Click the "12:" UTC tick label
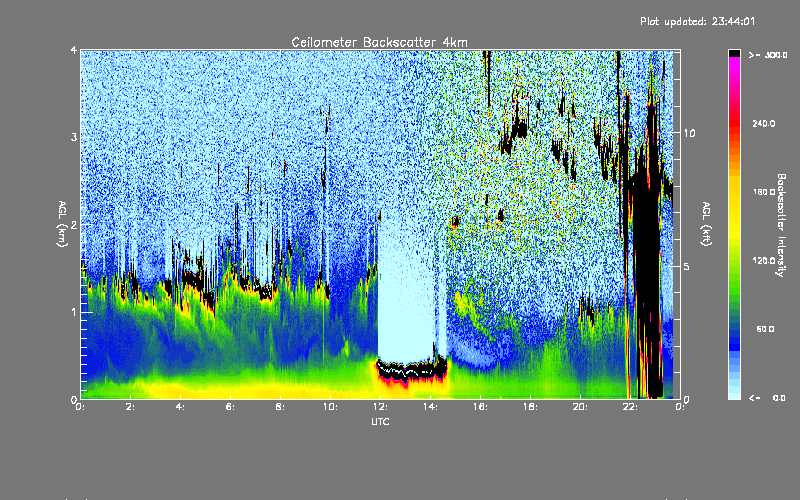800x500 pixels. pyautogui.click(x=380, y=407)
